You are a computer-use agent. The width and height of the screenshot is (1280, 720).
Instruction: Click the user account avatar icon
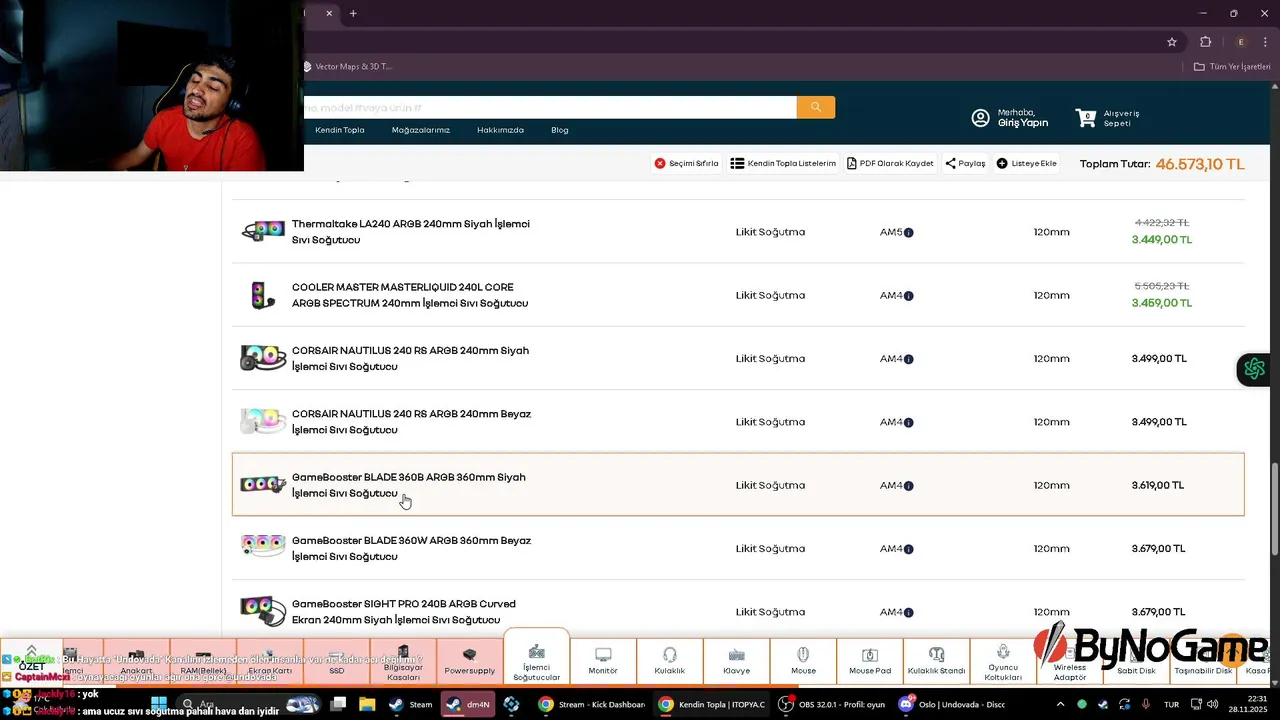pos(981,118)
